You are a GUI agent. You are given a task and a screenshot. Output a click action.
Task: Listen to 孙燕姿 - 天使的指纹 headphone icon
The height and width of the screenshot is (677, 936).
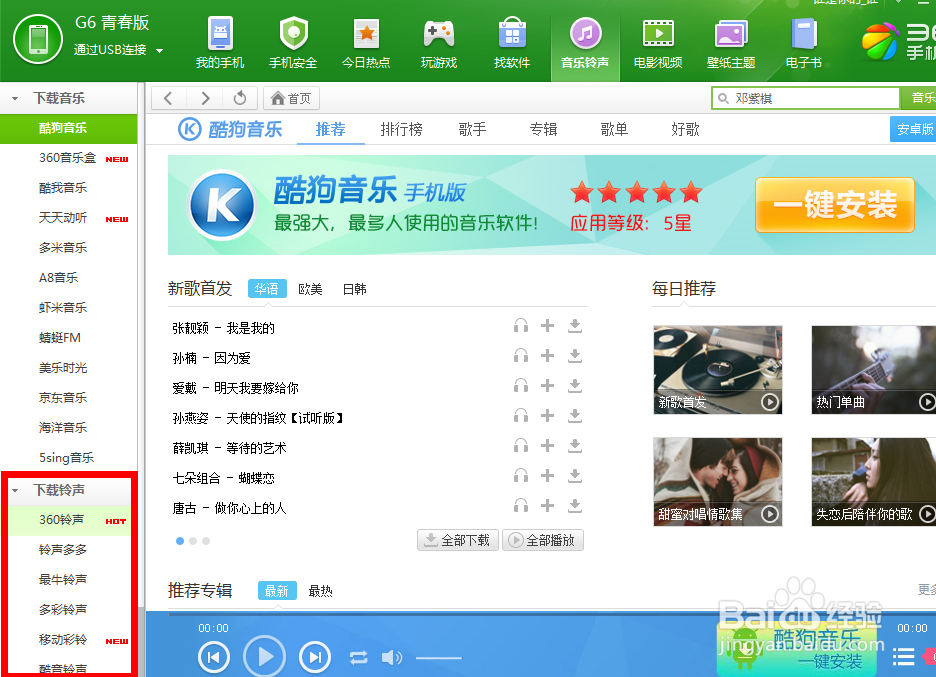pyautogui.click(x=521, y=416)
